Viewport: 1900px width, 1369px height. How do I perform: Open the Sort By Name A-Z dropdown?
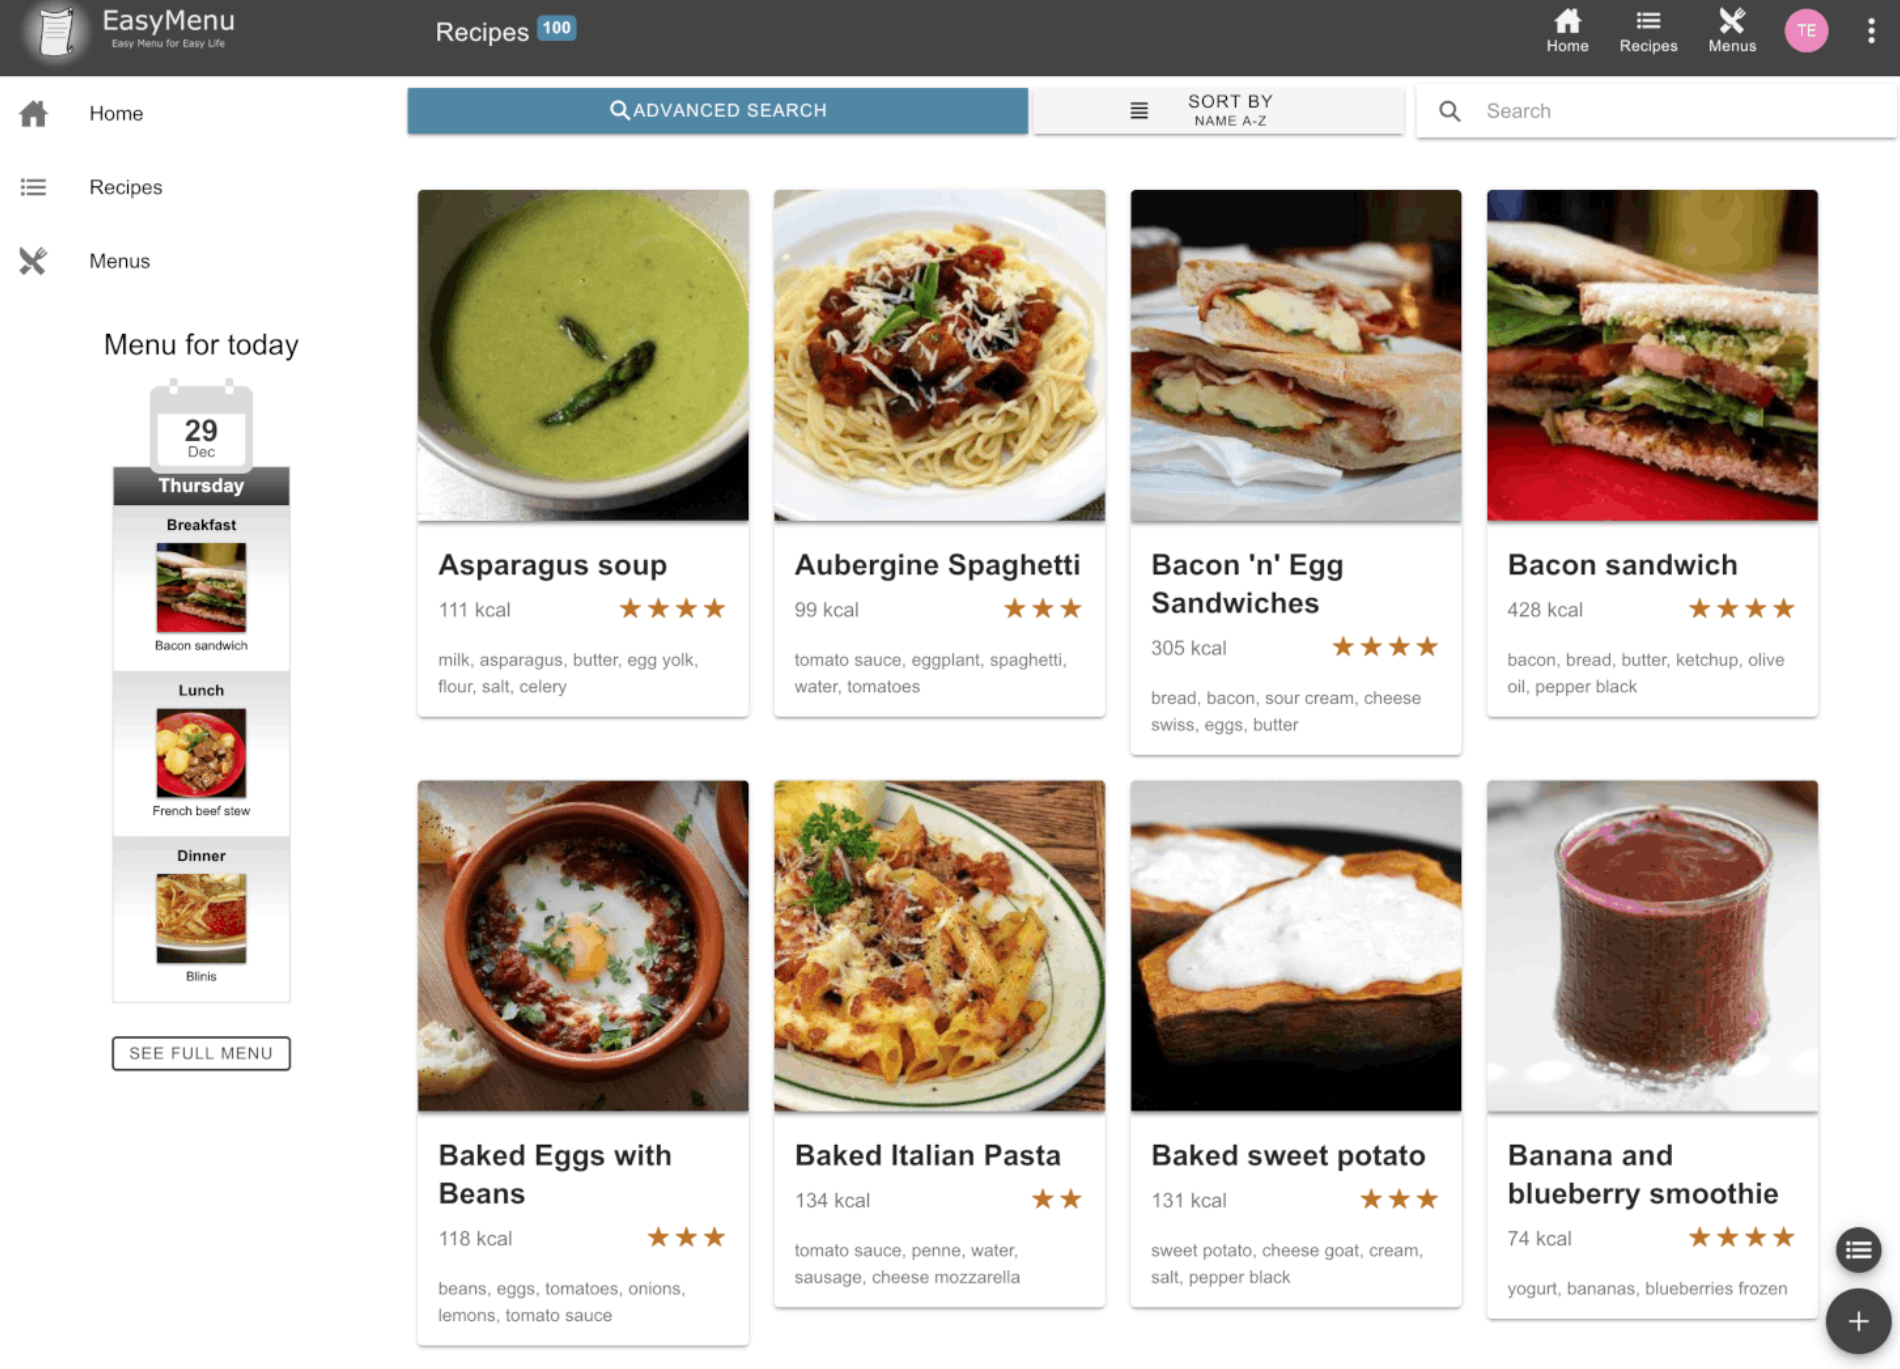coord(1218,110)
